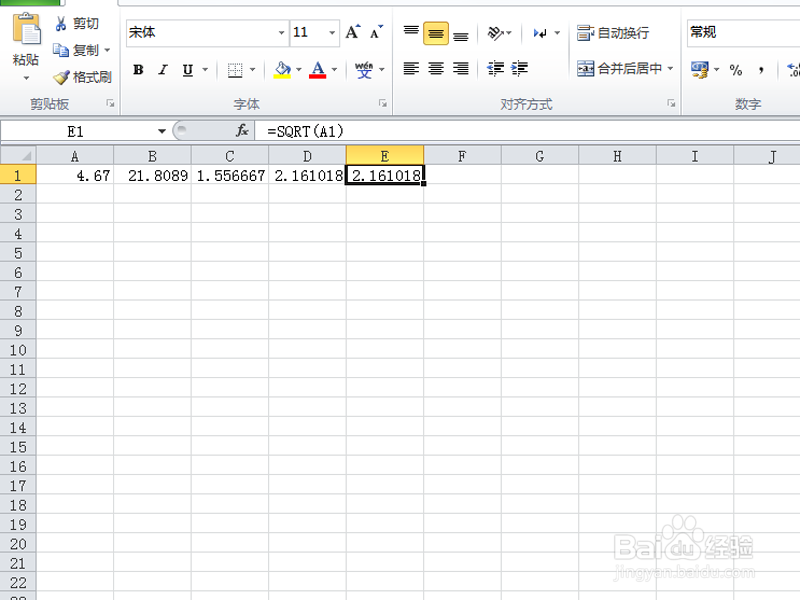The width and height of the screenshot is (800, 600).
Task: Open font dialog launcher in 字体 group
Action: click(x=383, y=104)
